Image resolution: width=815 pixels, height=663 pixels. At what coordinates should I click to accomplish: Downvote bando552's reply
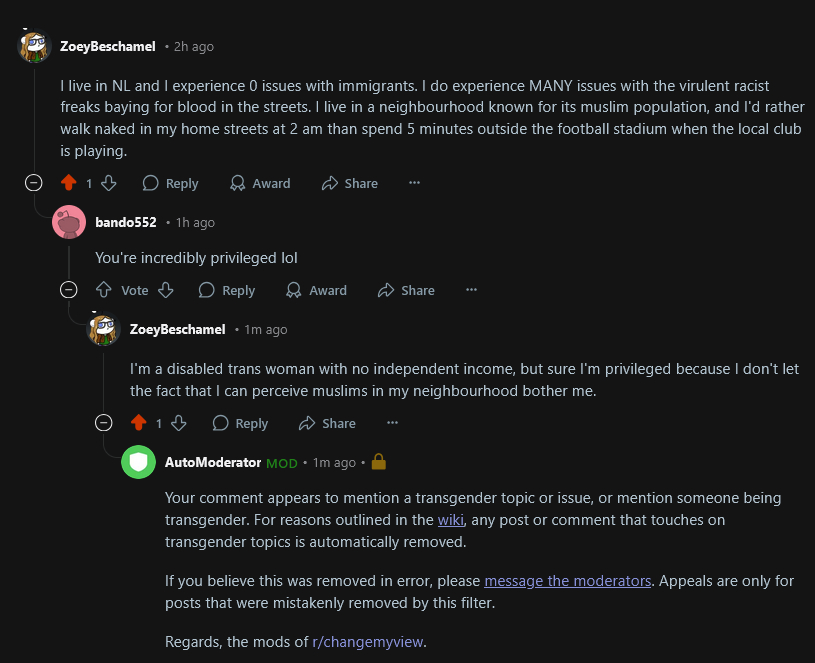[x=166, y=290]
